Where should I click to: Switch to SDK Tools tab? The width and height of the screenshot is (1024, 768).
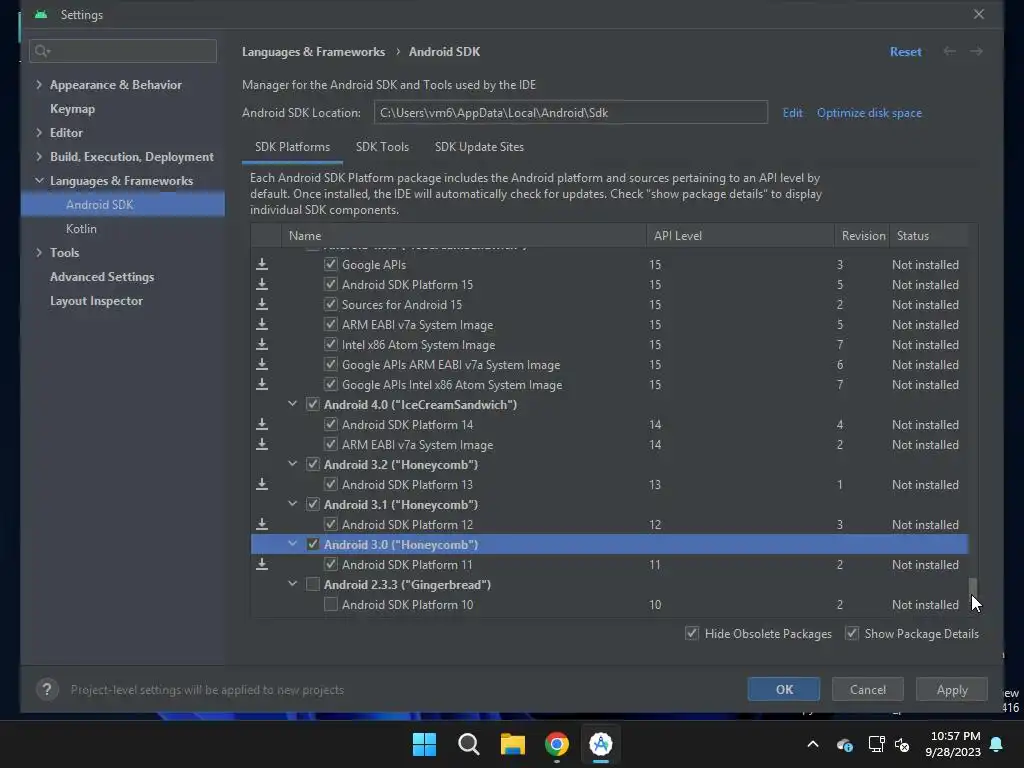(382, 147)
